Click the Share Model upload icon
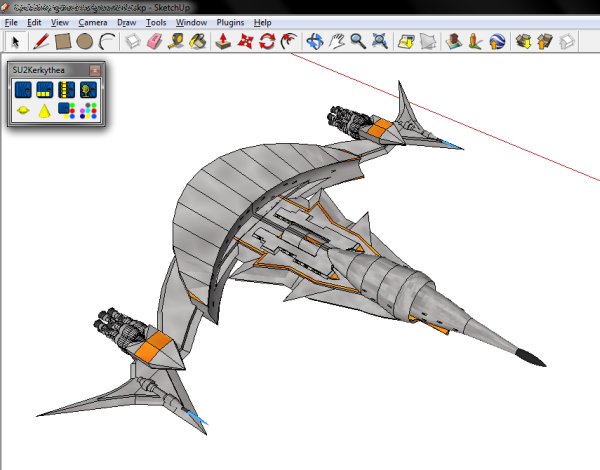Viewport: 600px width, 470px height. tap(545, 41)
